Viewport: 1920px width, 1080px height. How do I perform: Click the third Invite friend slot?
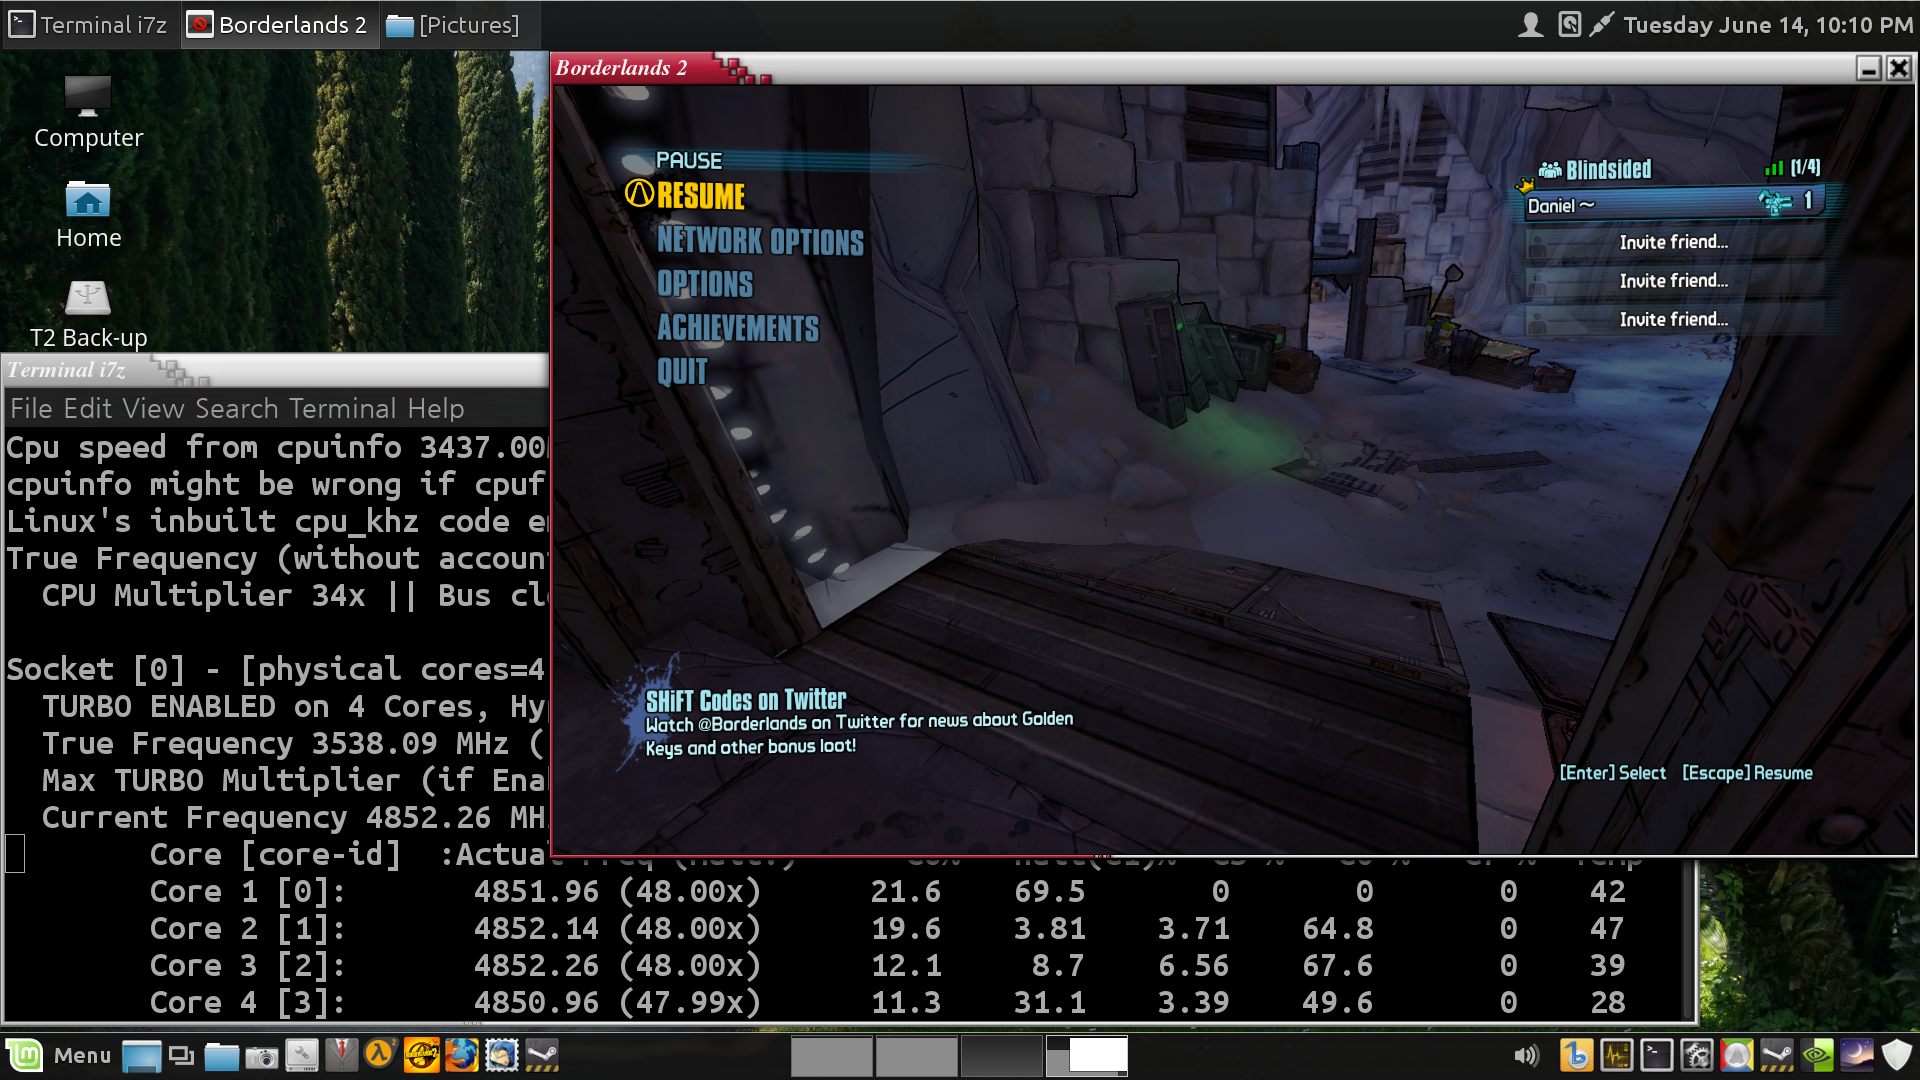(1674, 320)
